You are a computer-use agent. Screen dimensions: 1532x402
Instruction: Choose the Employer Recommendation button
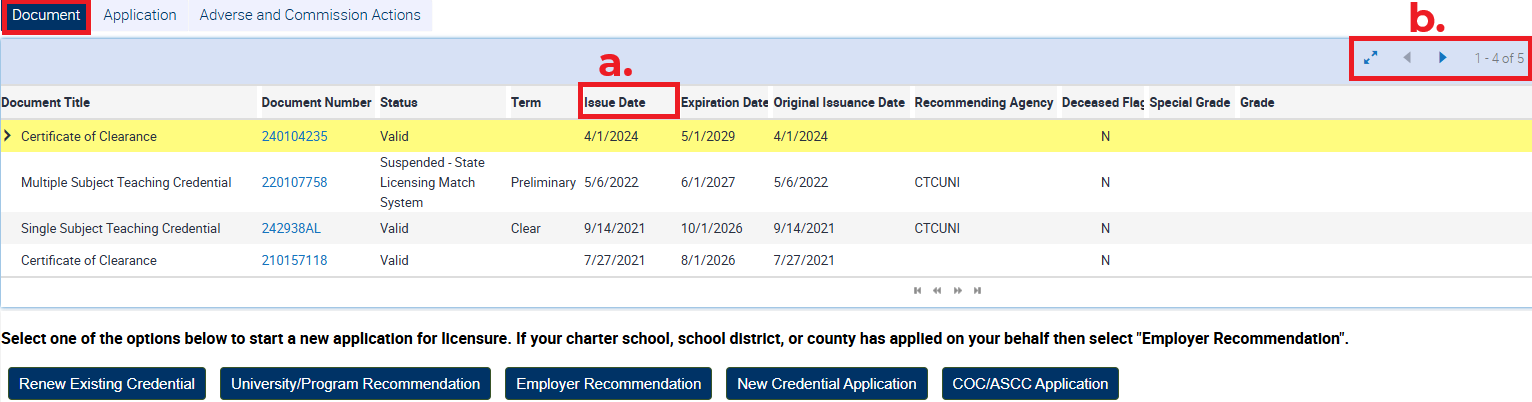tap(608, 384)
